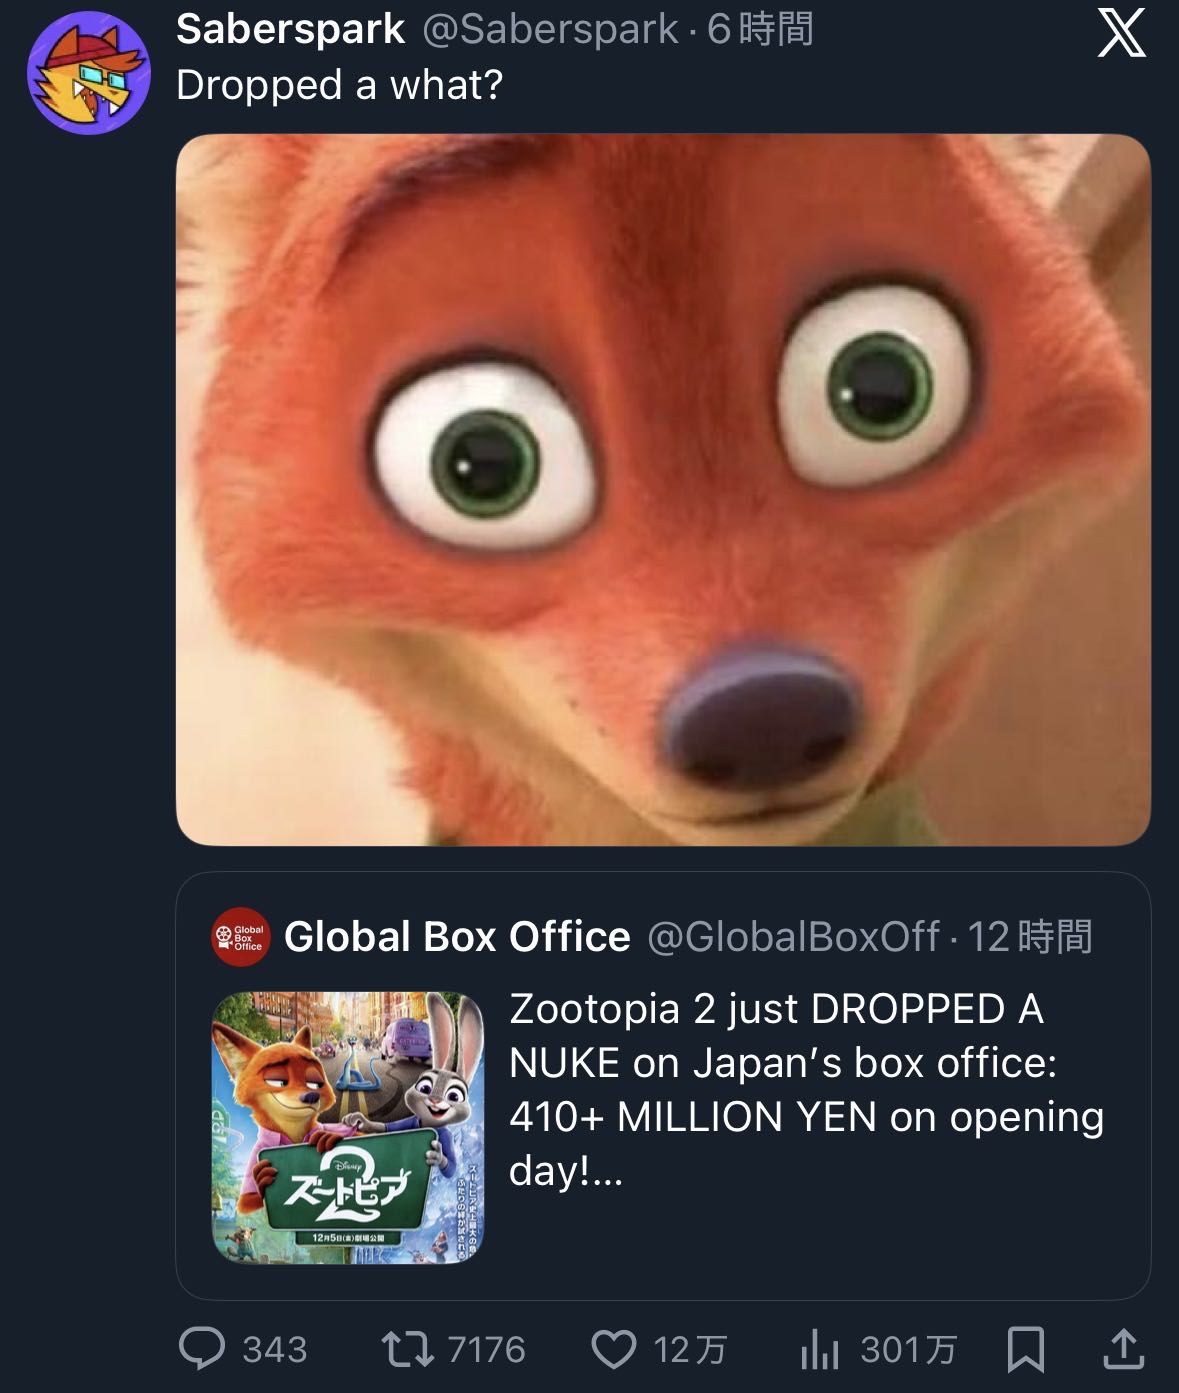1179x1393 pixels.
Task: Open quoted tweet text about Zootopia 2
Action: [x=805, y=1089]
